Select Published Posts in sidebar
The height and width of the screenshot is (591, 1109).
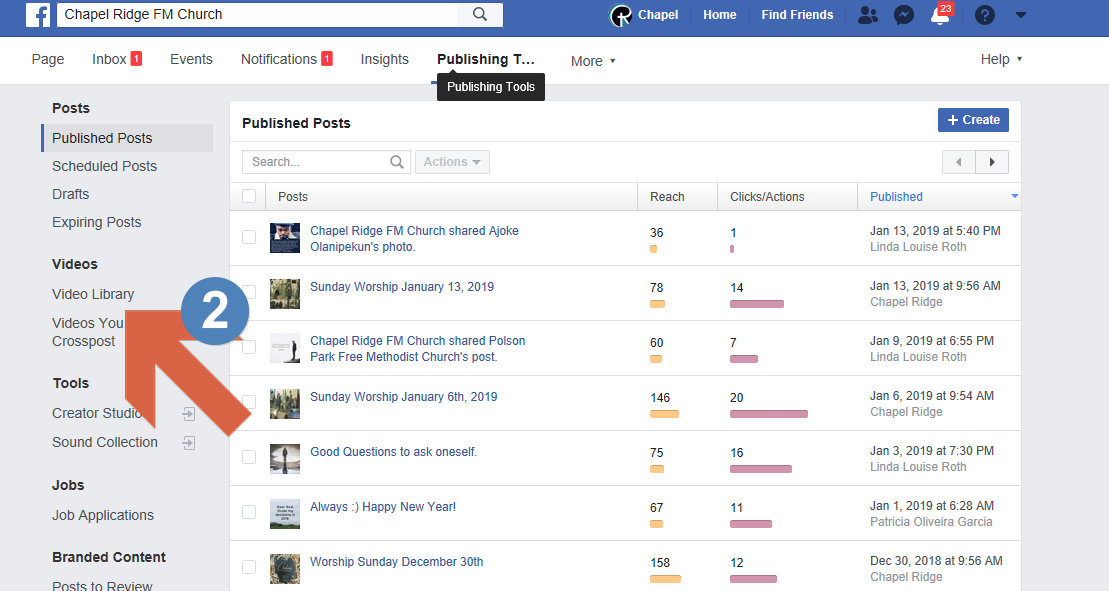point(127,138)
